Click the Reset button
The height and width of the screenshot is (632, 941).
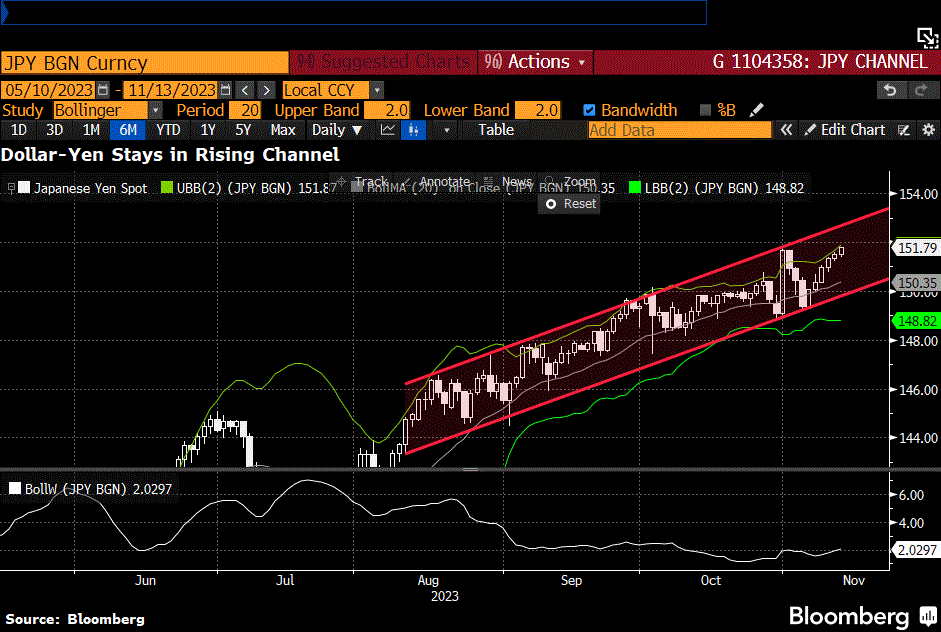coord(570,204)
